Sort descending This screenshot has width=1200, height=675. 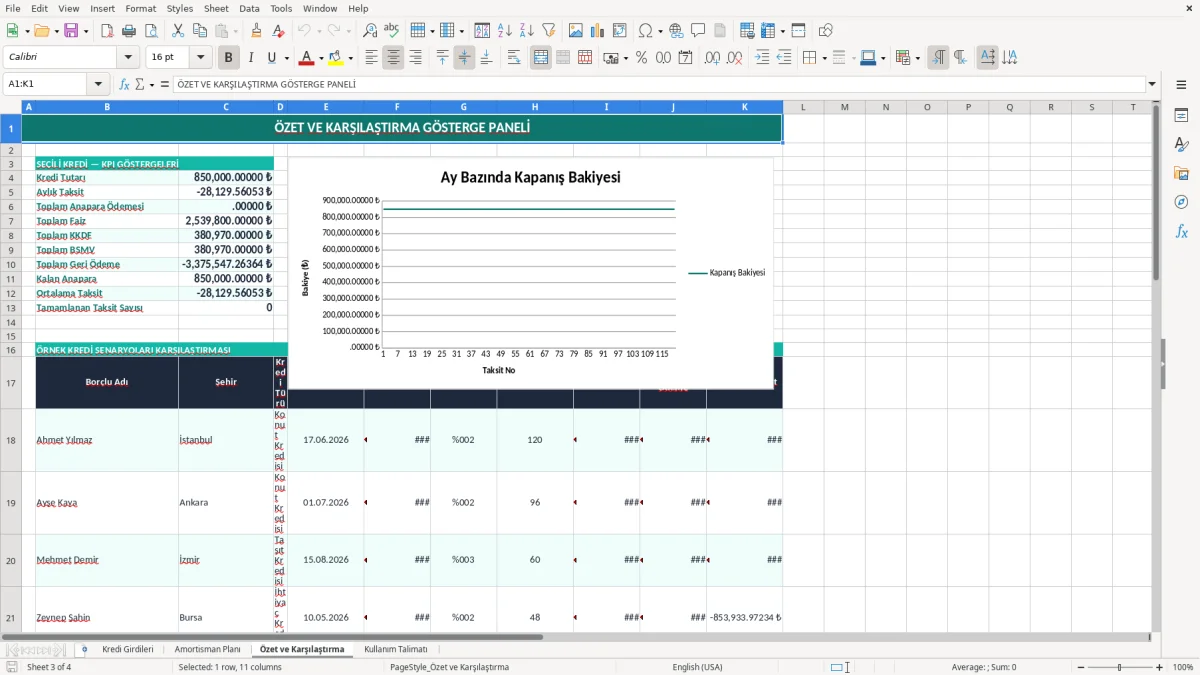[x=526, y=31]
